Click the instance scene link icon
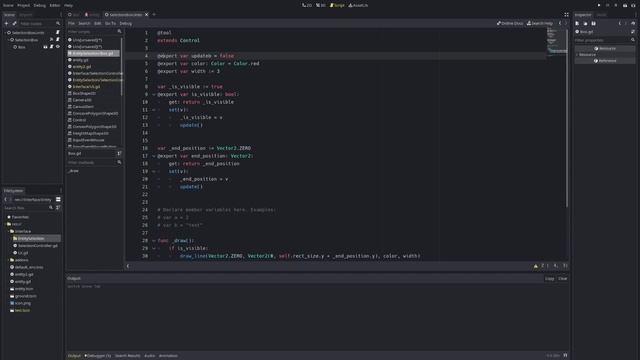 tap(14, 24)
